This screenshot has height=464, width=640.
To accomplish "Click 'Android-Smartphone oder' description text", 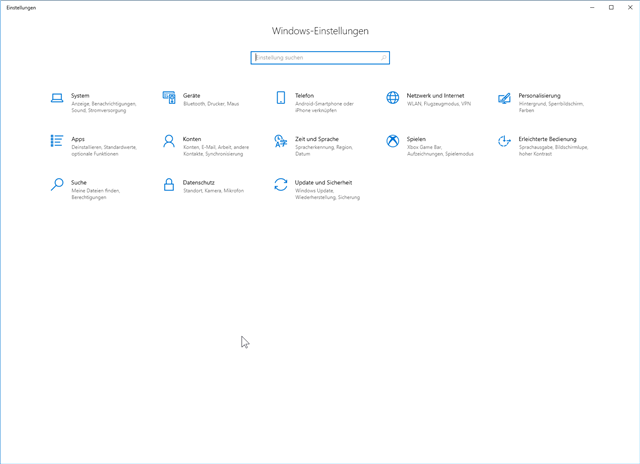I will click(324, 104).
